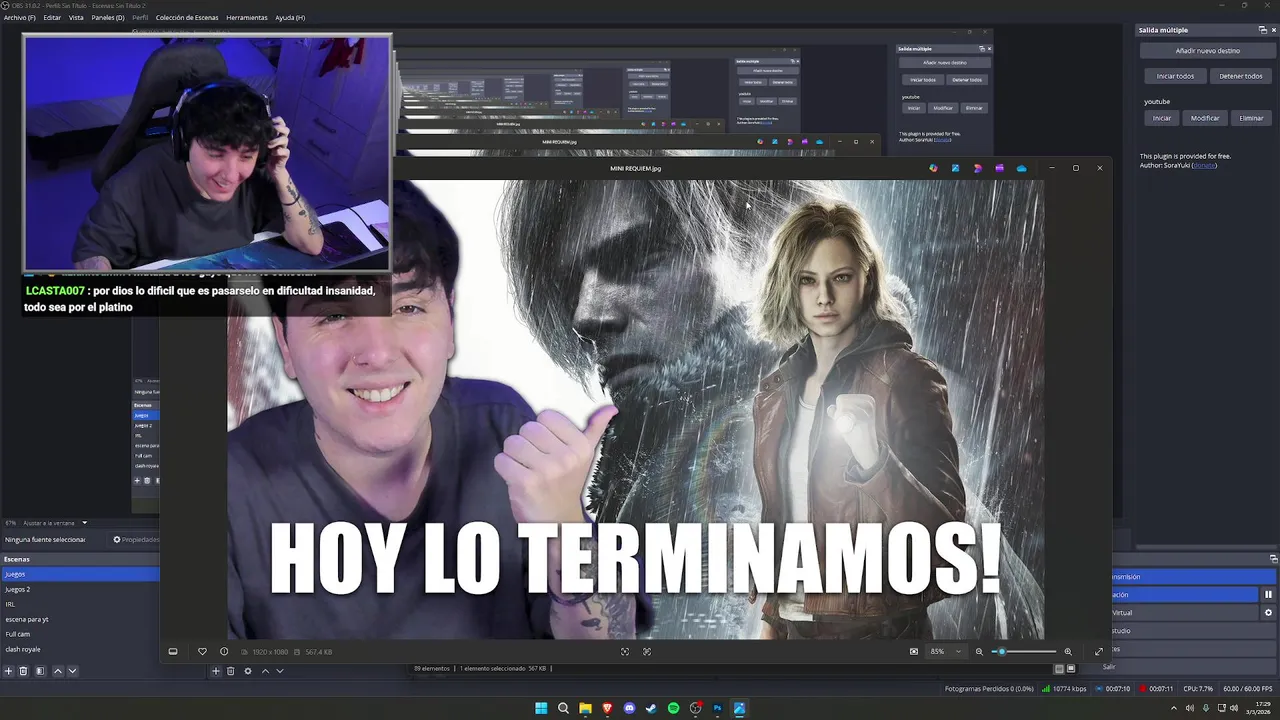Open the Herramientas menu
The image size is (1280, 720).
point(247,17)
